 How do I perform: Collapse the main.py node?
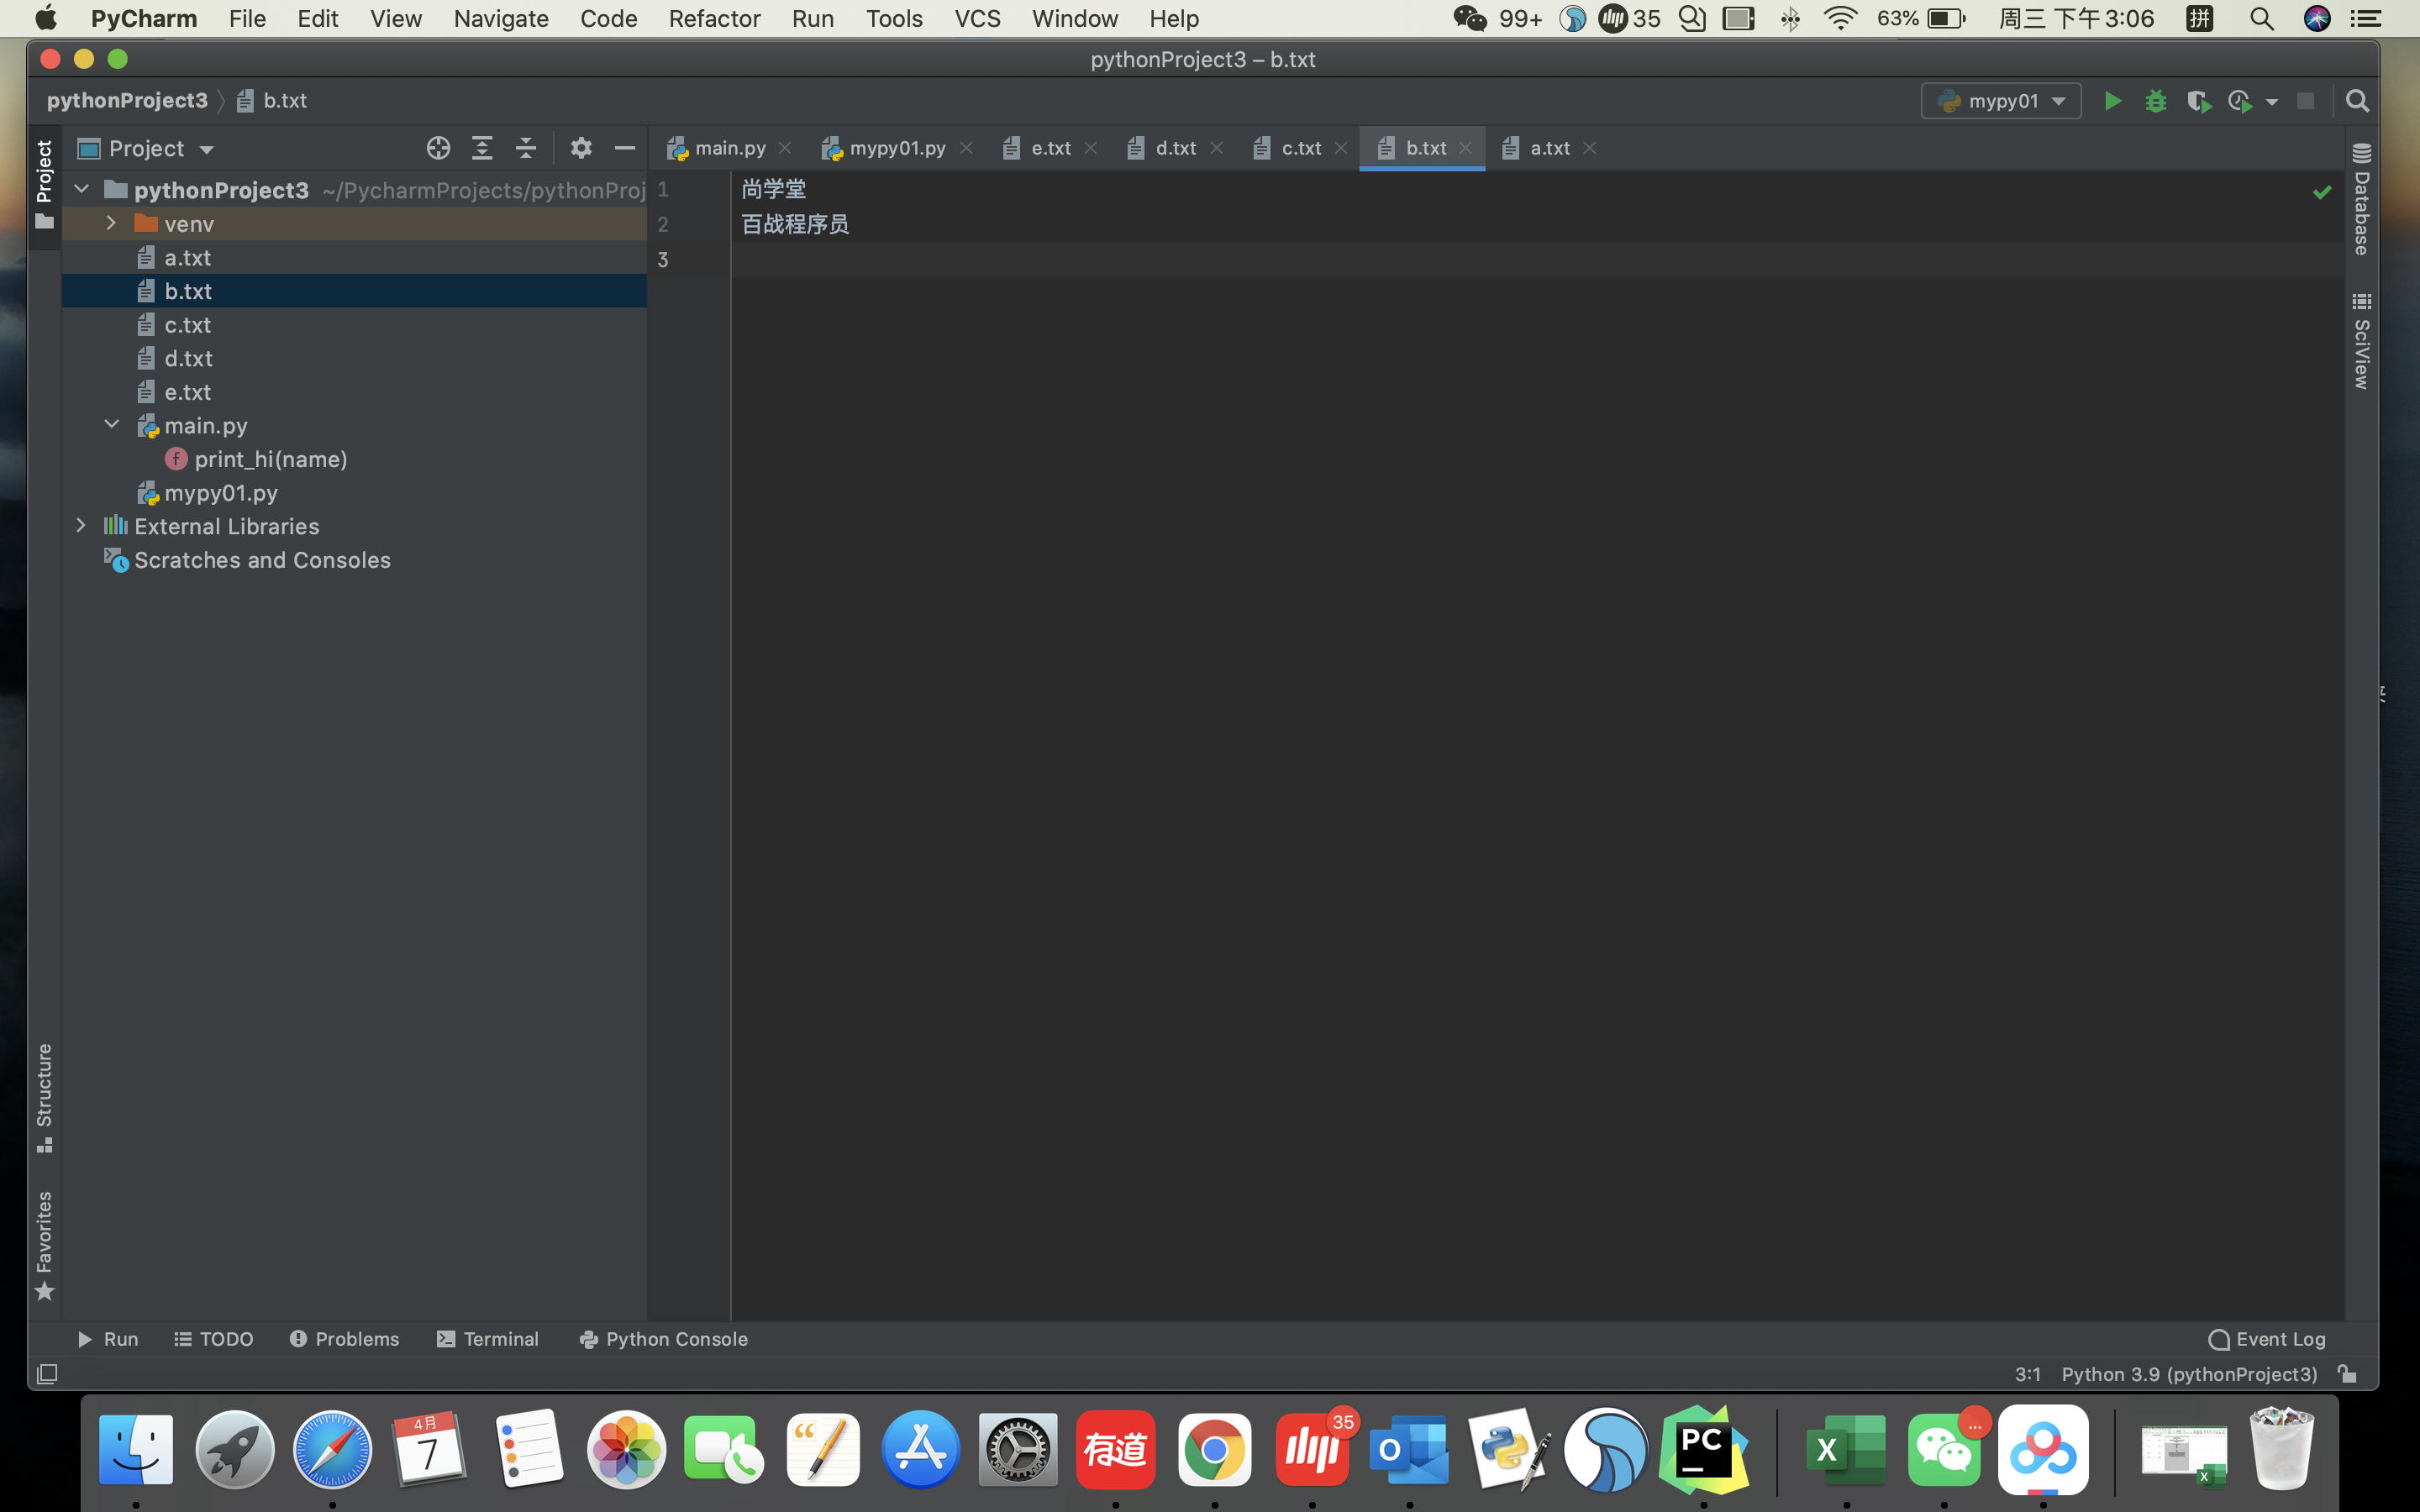coord(111,425)
